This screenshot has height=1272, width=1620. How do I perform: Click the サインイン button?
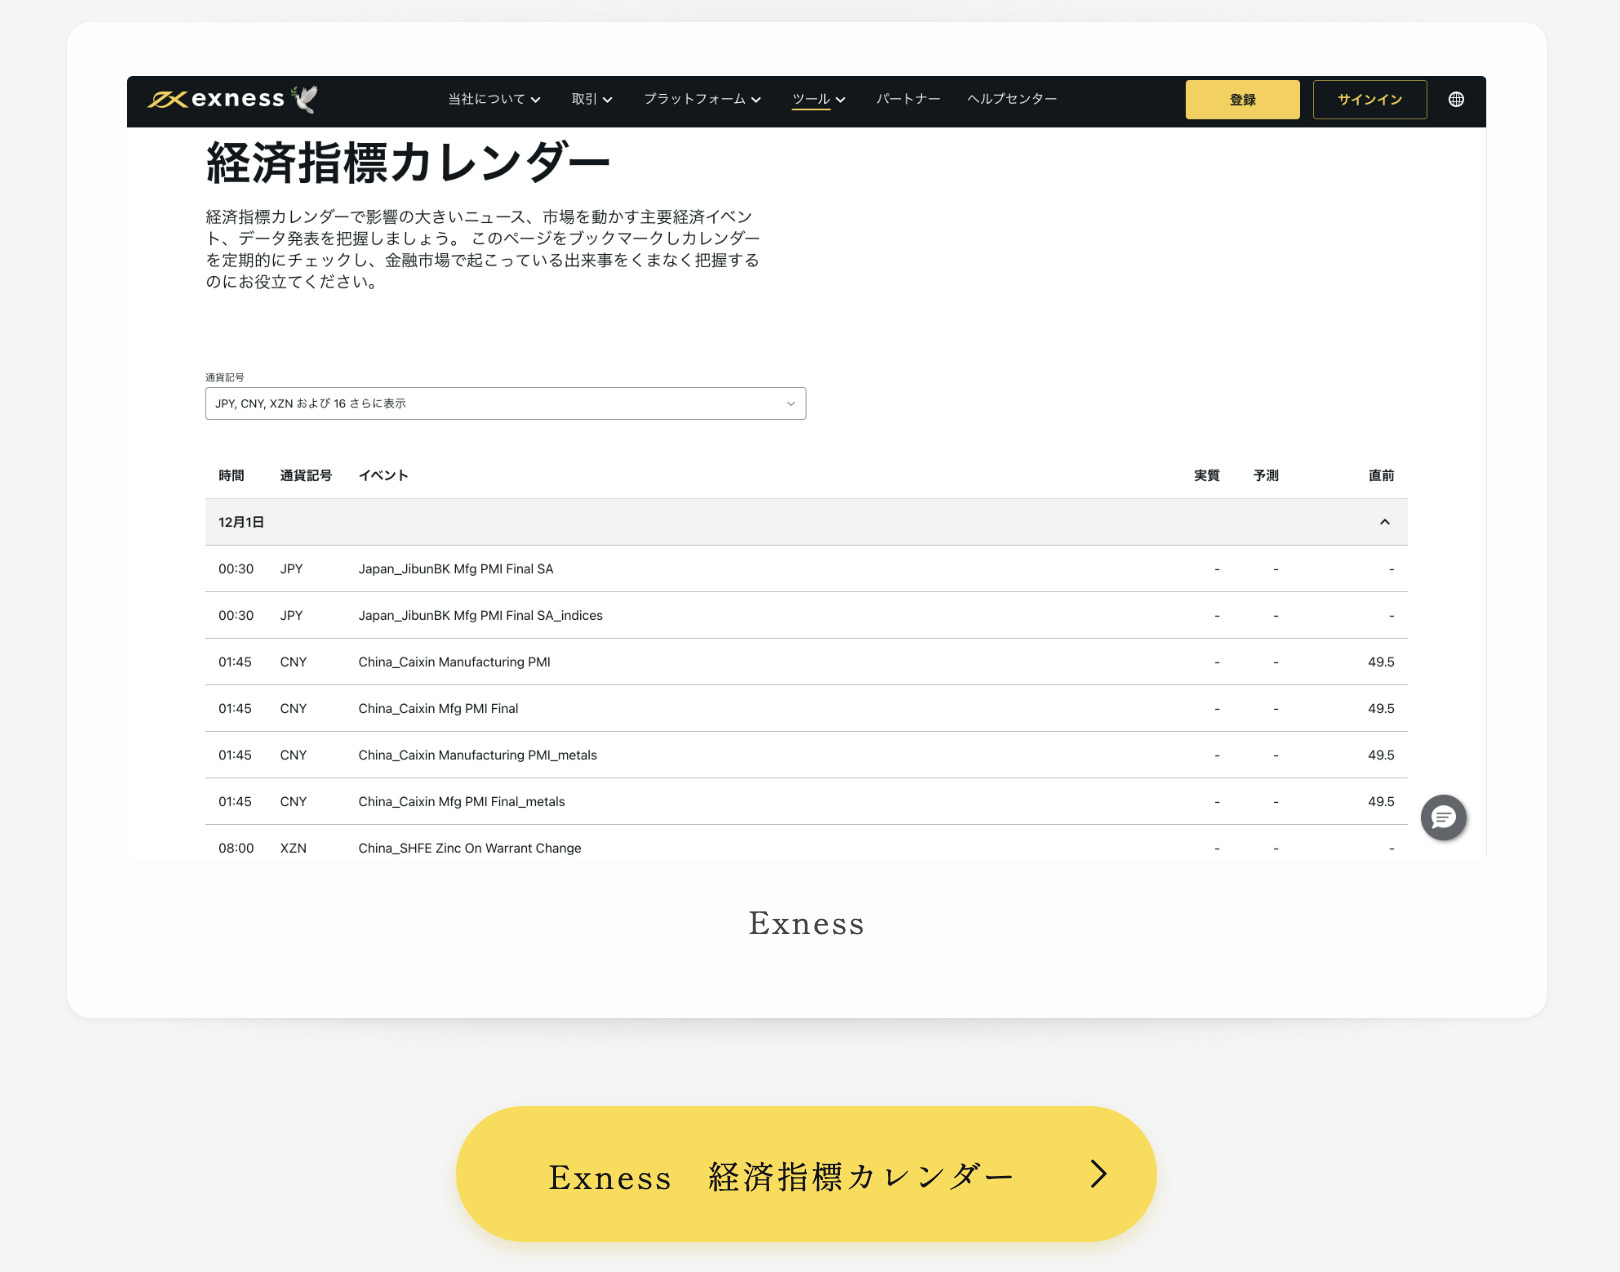(x=1369, y=100)
